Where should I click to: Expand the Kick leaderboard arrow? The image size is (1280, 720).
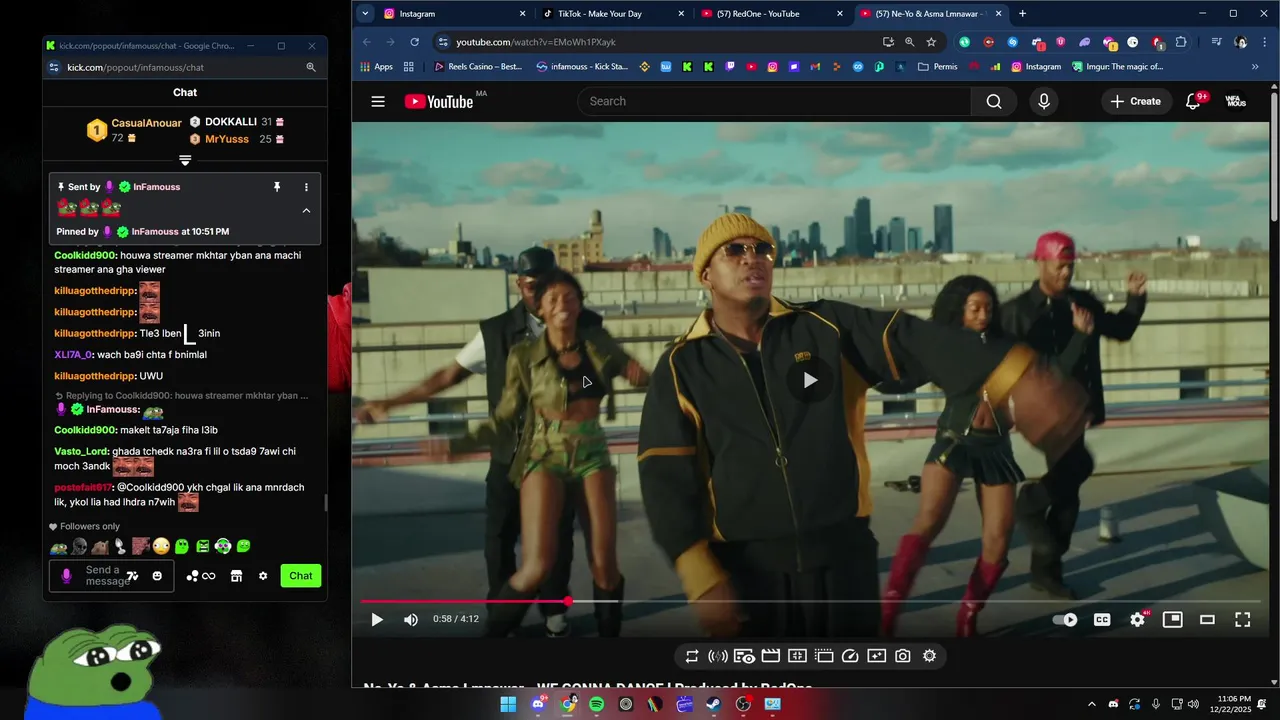[x=185, y=160]
